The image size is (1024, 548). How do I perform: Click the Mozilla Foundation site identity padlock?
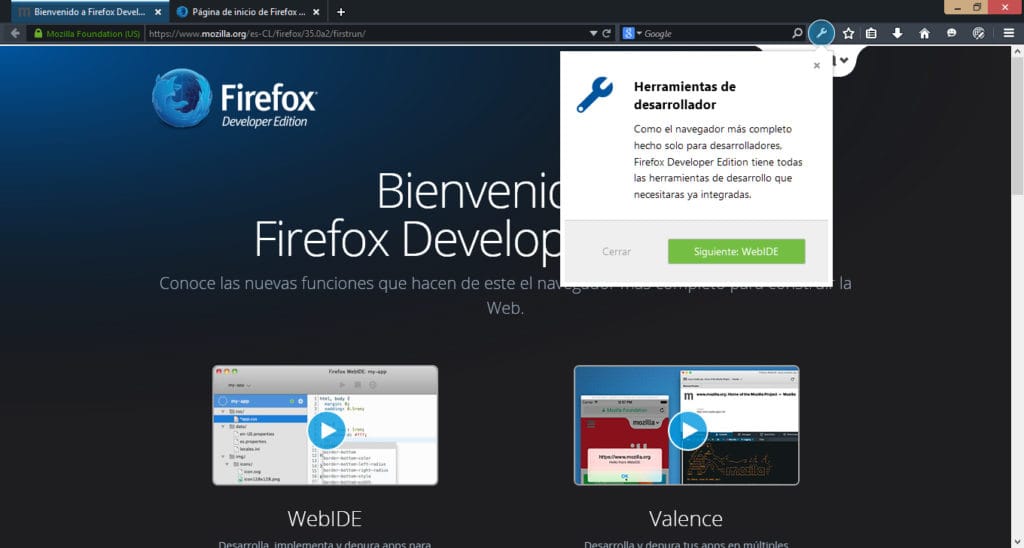pyautogui.click(x=39, y=33)
